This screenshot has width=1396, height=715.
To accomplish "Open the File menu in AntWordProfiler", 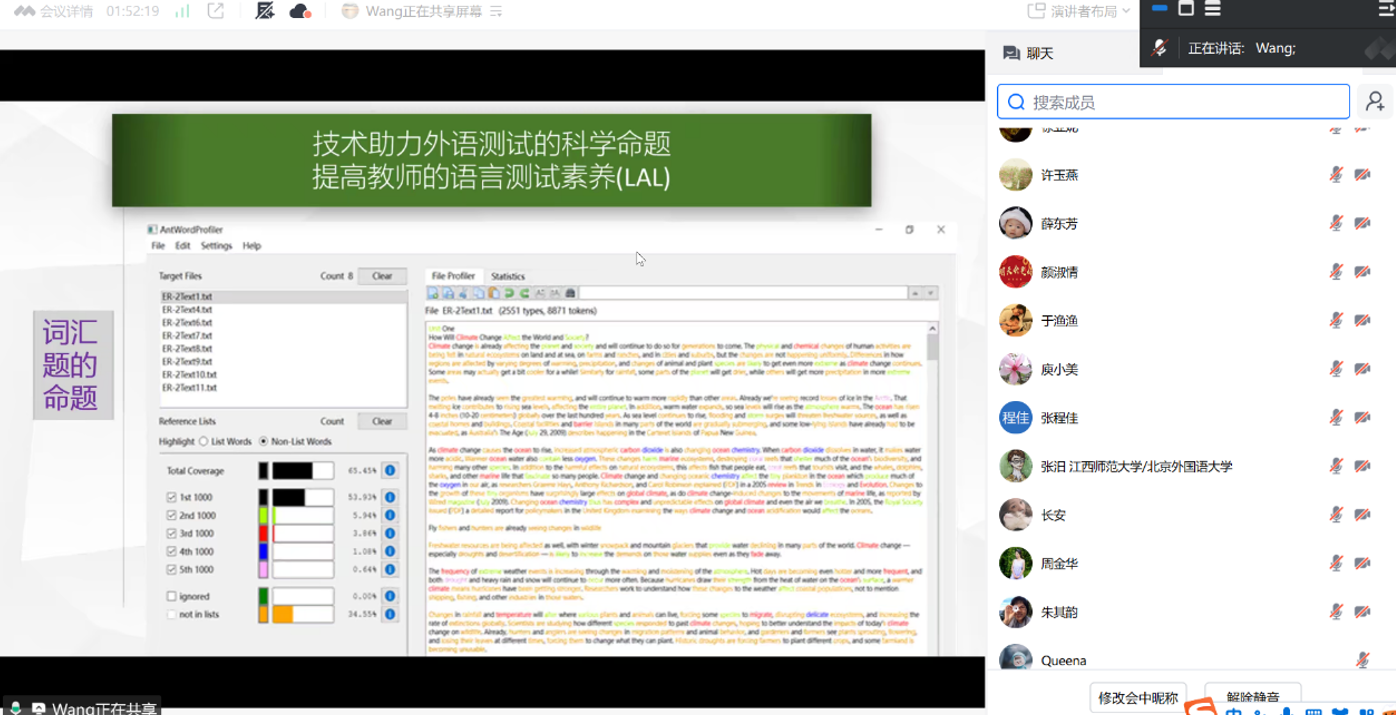I will (x=158, y=245).
